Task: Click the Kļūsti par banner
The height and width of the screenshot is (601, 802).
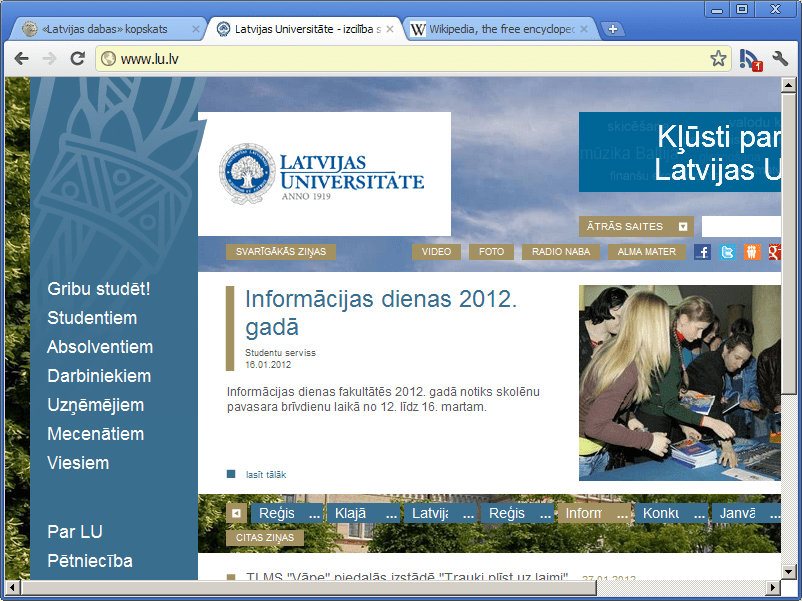Action: pos(680,152)
